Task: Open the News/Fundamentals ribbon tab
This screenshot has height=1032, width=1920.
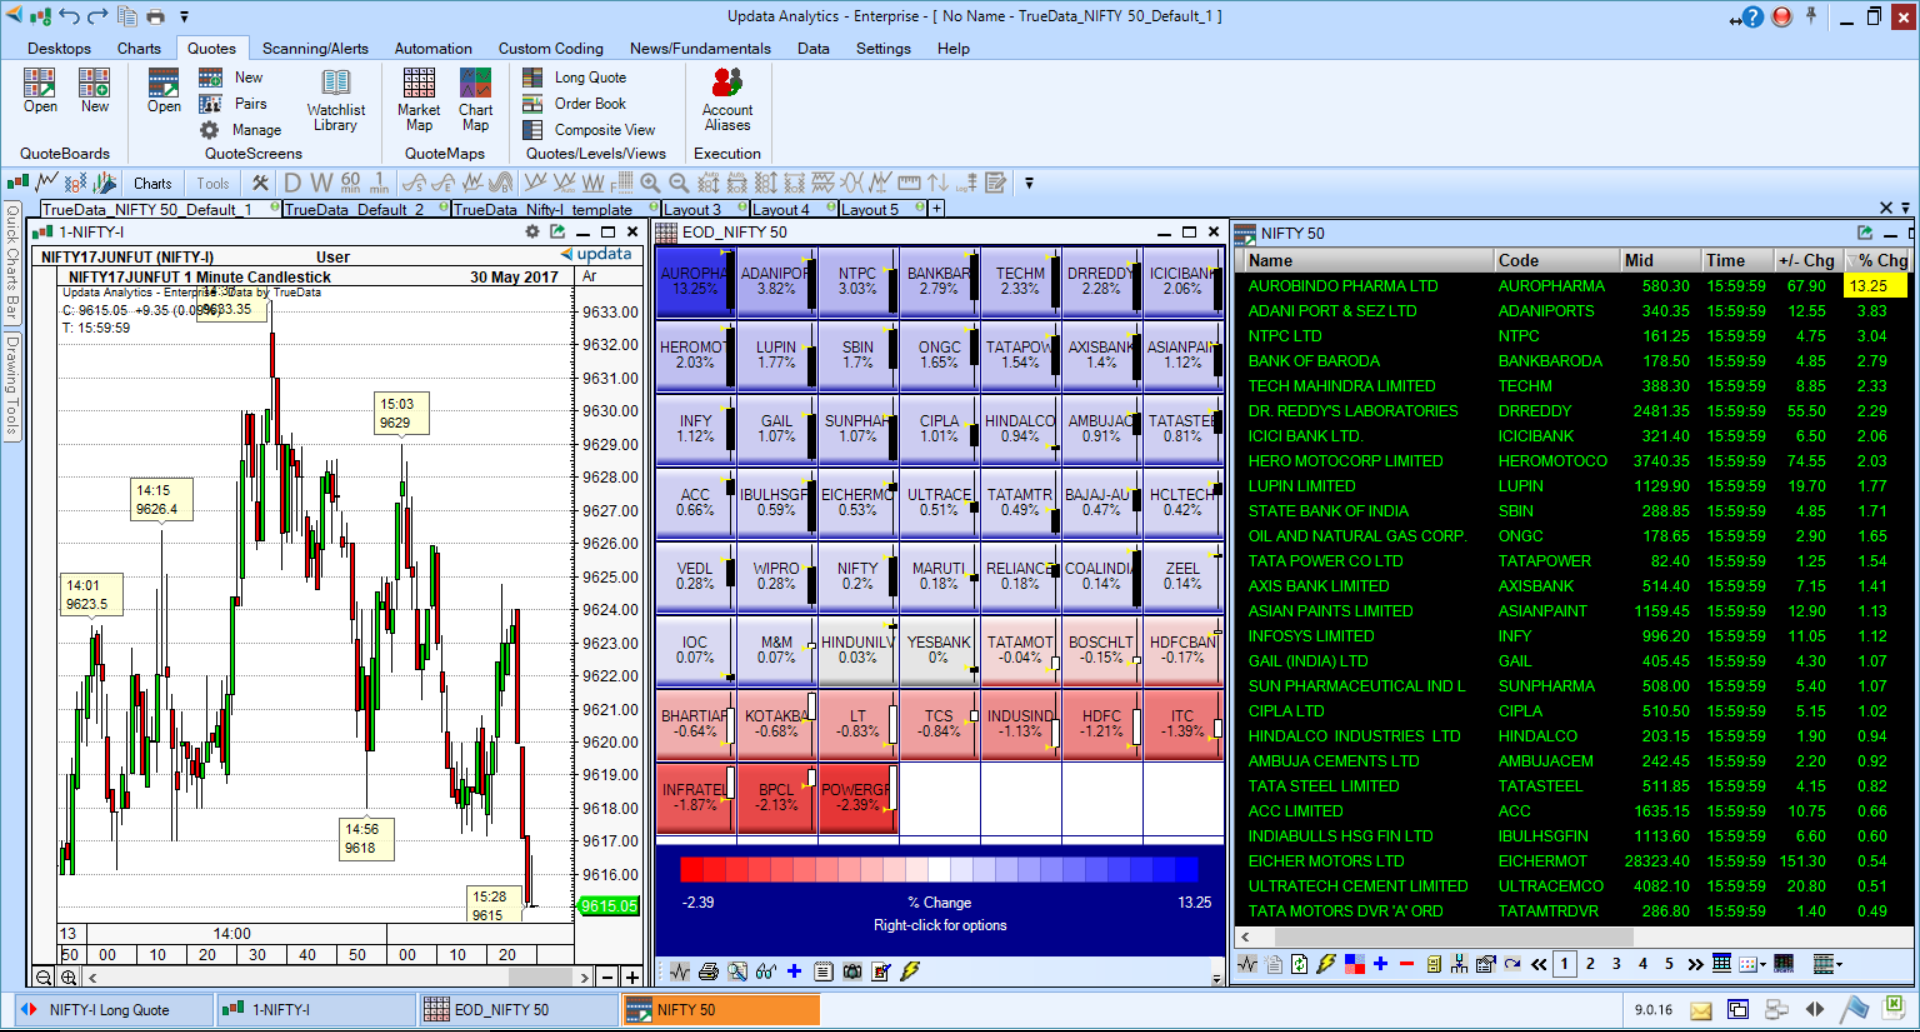Action: click(x=700, y=48)
